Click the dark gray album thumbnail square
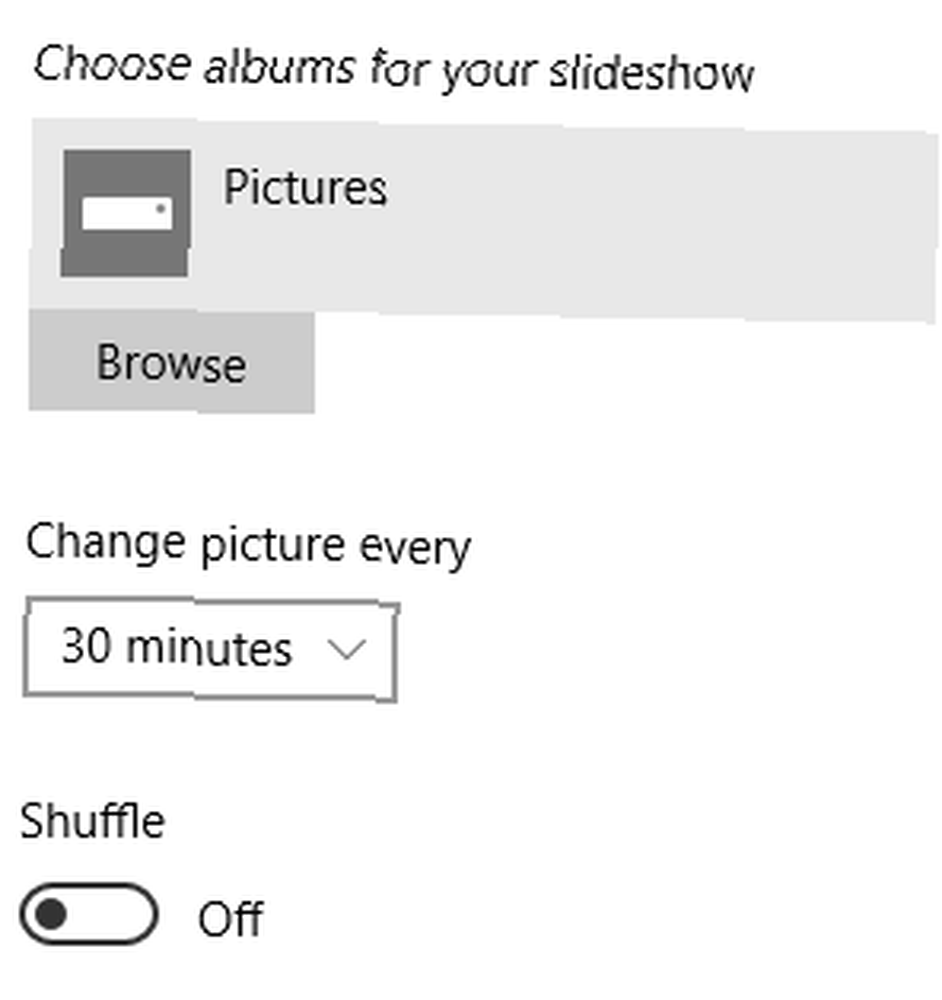 coord(126,213)
